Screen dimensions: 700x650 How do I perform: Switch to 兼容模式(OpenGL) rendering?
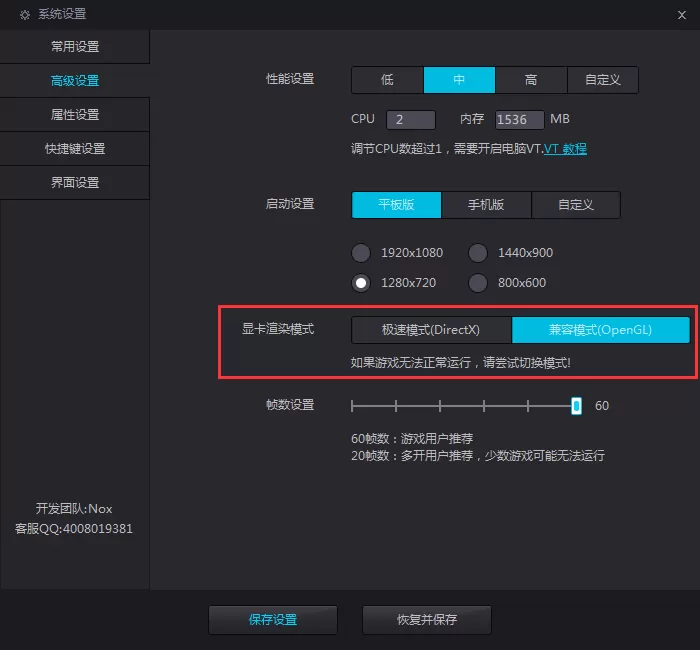[x=600, y=330]
